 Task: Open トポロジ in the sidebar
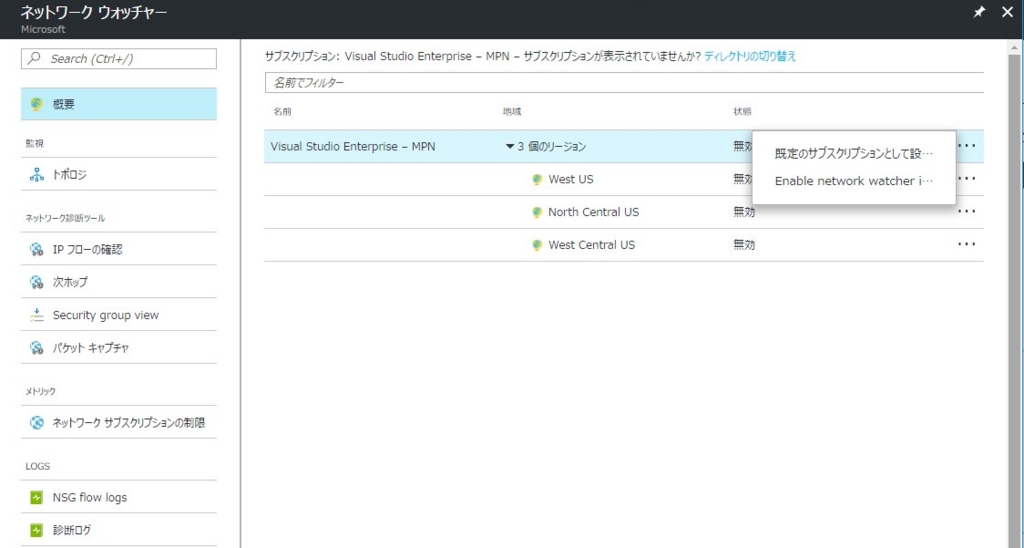(119, 174)
